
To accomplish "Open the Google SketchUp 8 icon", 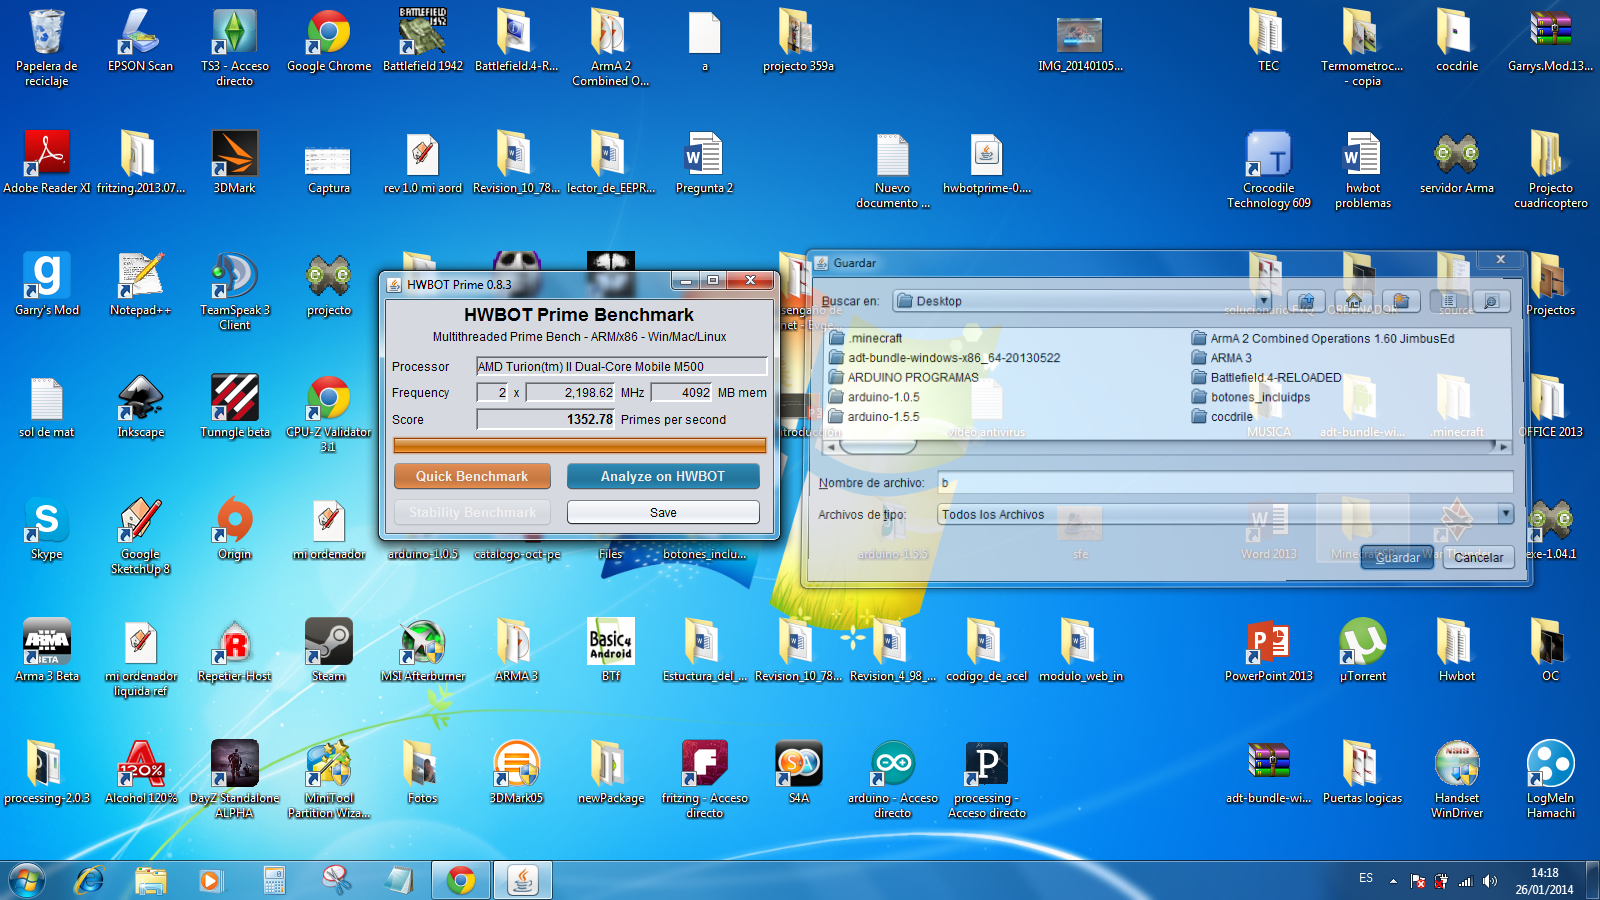I will click(141, 536).
